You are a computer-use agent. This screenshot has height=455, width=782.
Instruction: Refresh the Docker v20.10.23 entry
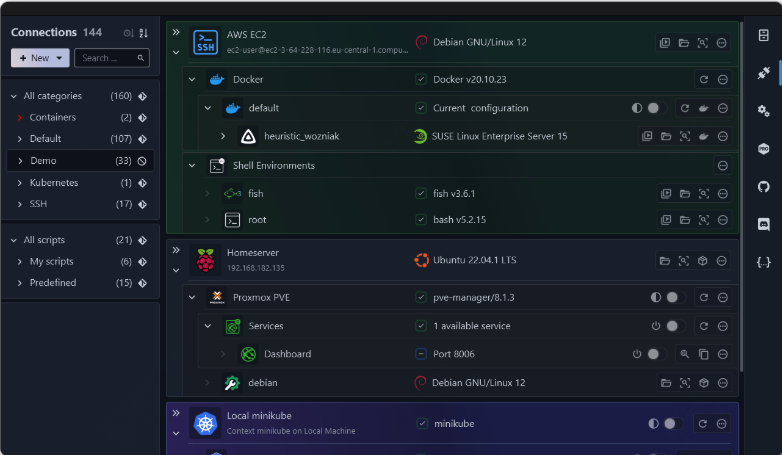coord(704,79)
